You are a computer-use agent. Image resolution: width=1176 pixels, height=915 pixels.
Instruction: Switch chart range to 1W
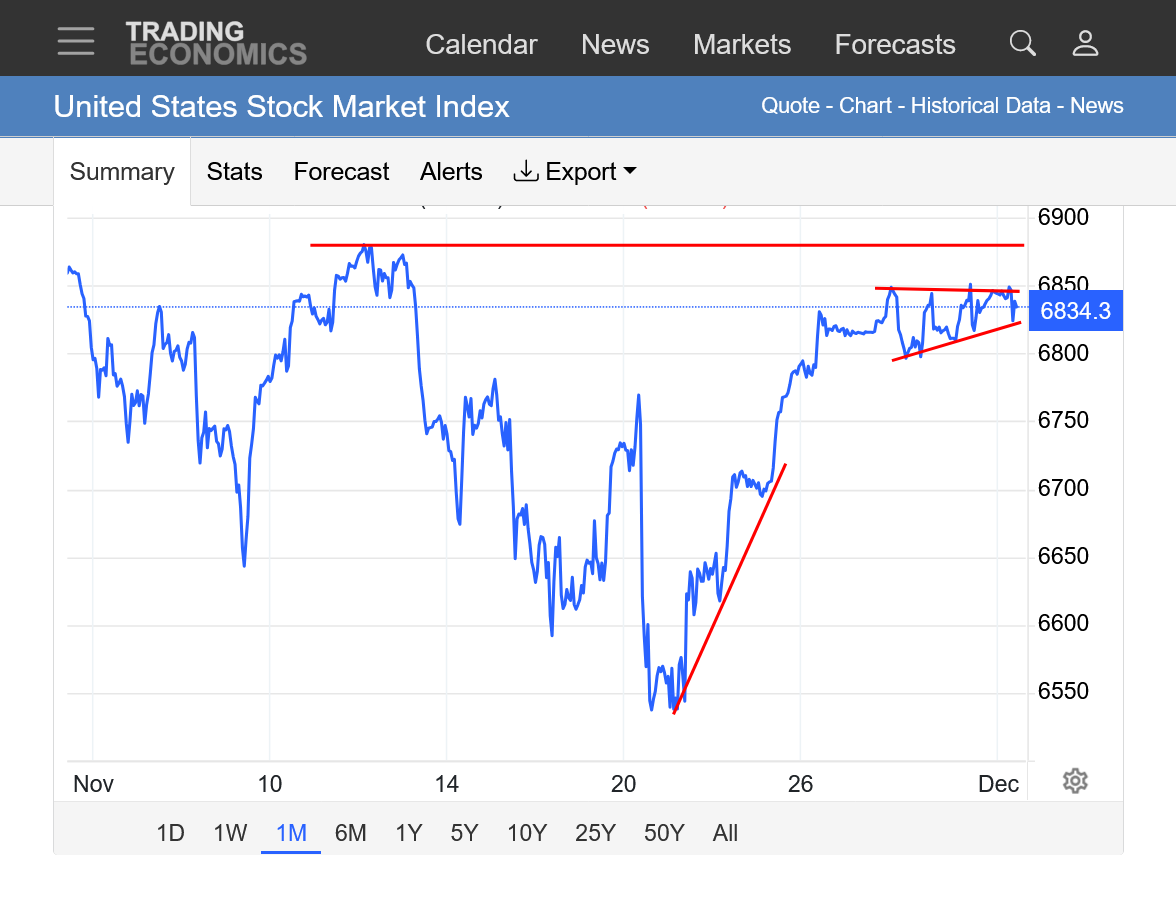(230, 833)
